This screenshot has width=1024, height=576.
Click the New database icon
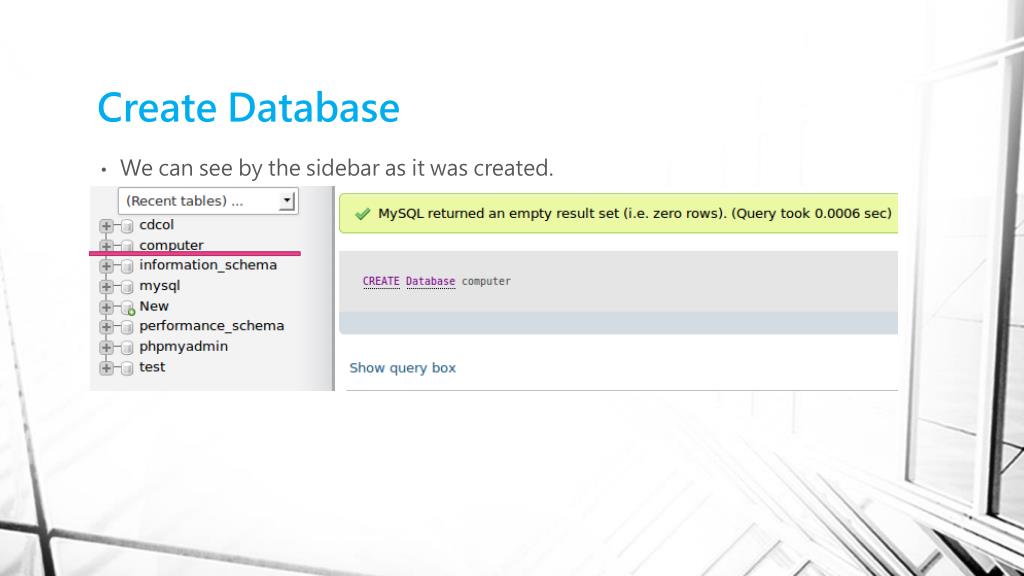pos(128,308)
